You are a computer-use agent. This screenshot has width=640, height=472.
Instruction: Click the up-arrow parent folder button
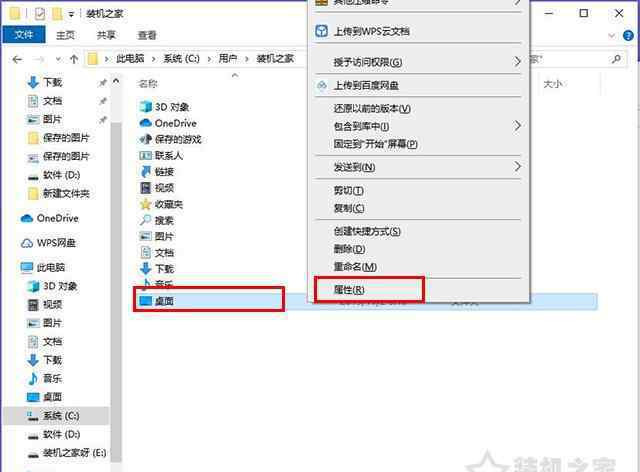tap(74, 59)
